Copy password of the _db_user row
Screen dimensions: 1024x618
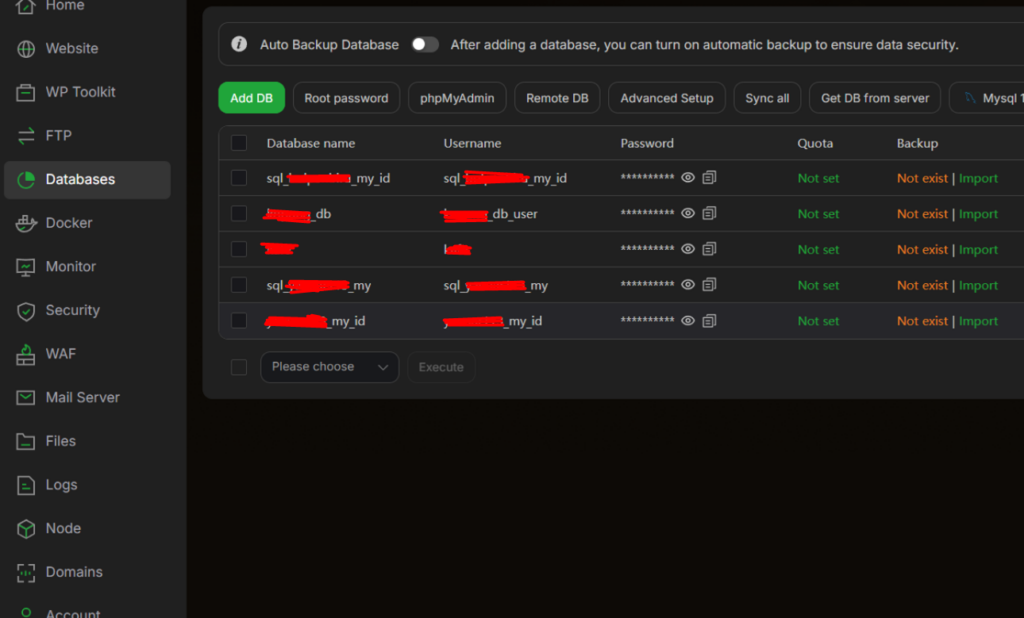709,213
